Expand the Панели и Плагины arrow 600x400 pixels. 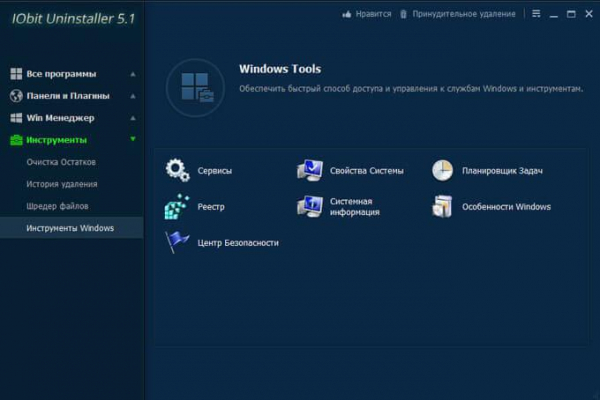coord(133,96)
